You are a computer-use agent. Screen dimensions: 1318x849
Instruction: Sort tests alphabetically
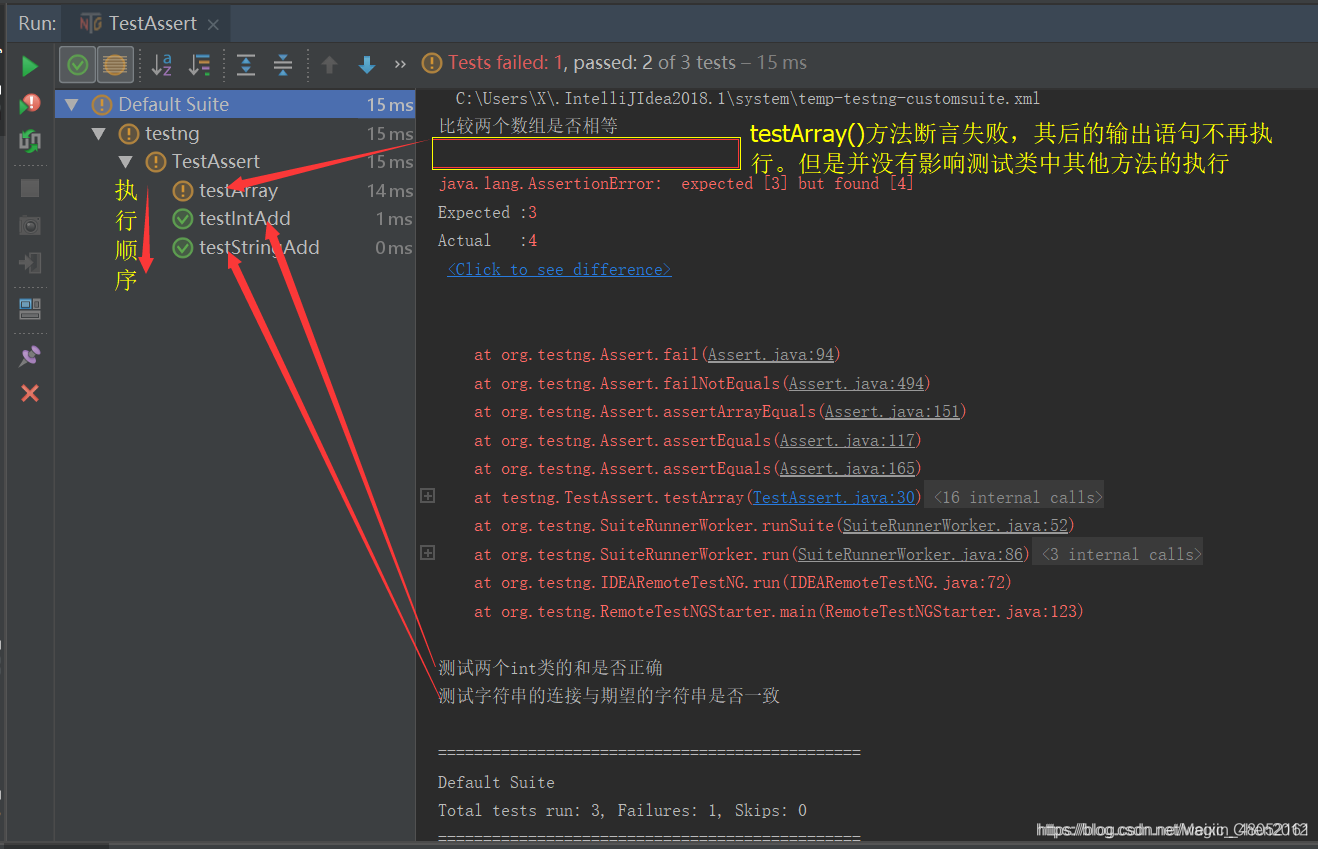tap(162, 65)
